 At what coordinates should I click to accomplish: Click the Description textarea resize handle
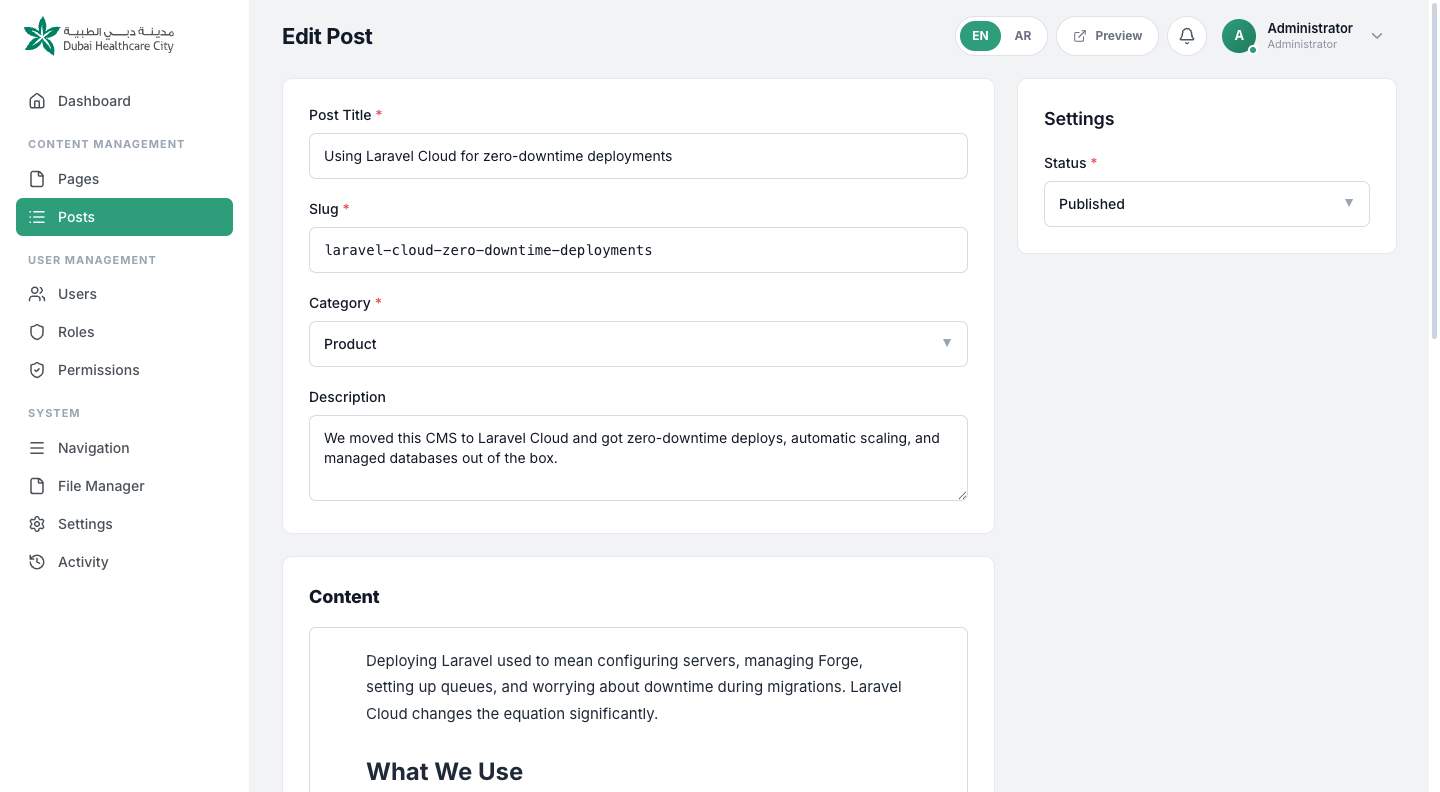962,495
